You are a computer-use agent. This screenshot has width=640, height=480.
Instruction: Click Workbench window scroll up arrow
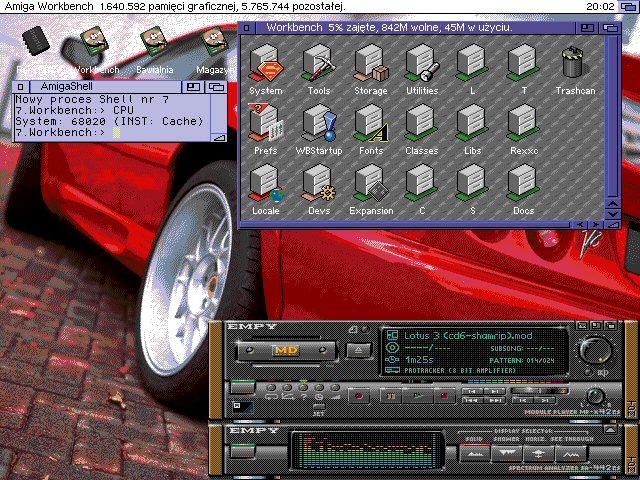pyautogui.click(x=613, y=203)
